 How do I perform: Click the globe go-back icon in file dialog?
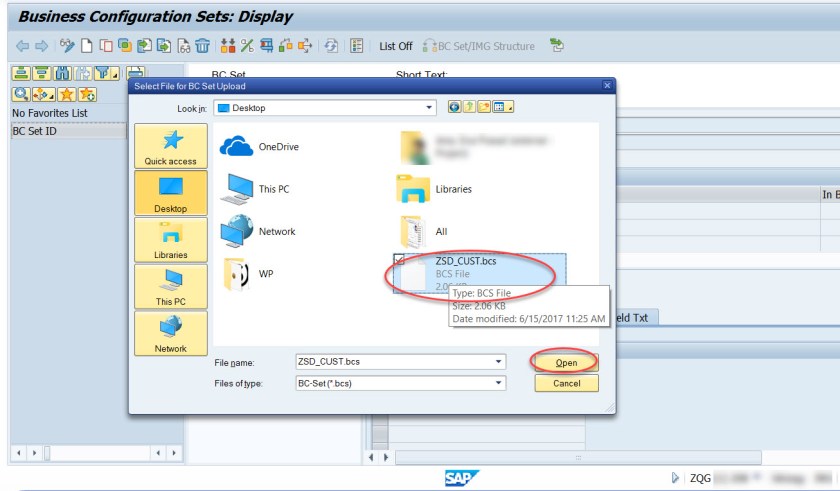click(454, 107)
